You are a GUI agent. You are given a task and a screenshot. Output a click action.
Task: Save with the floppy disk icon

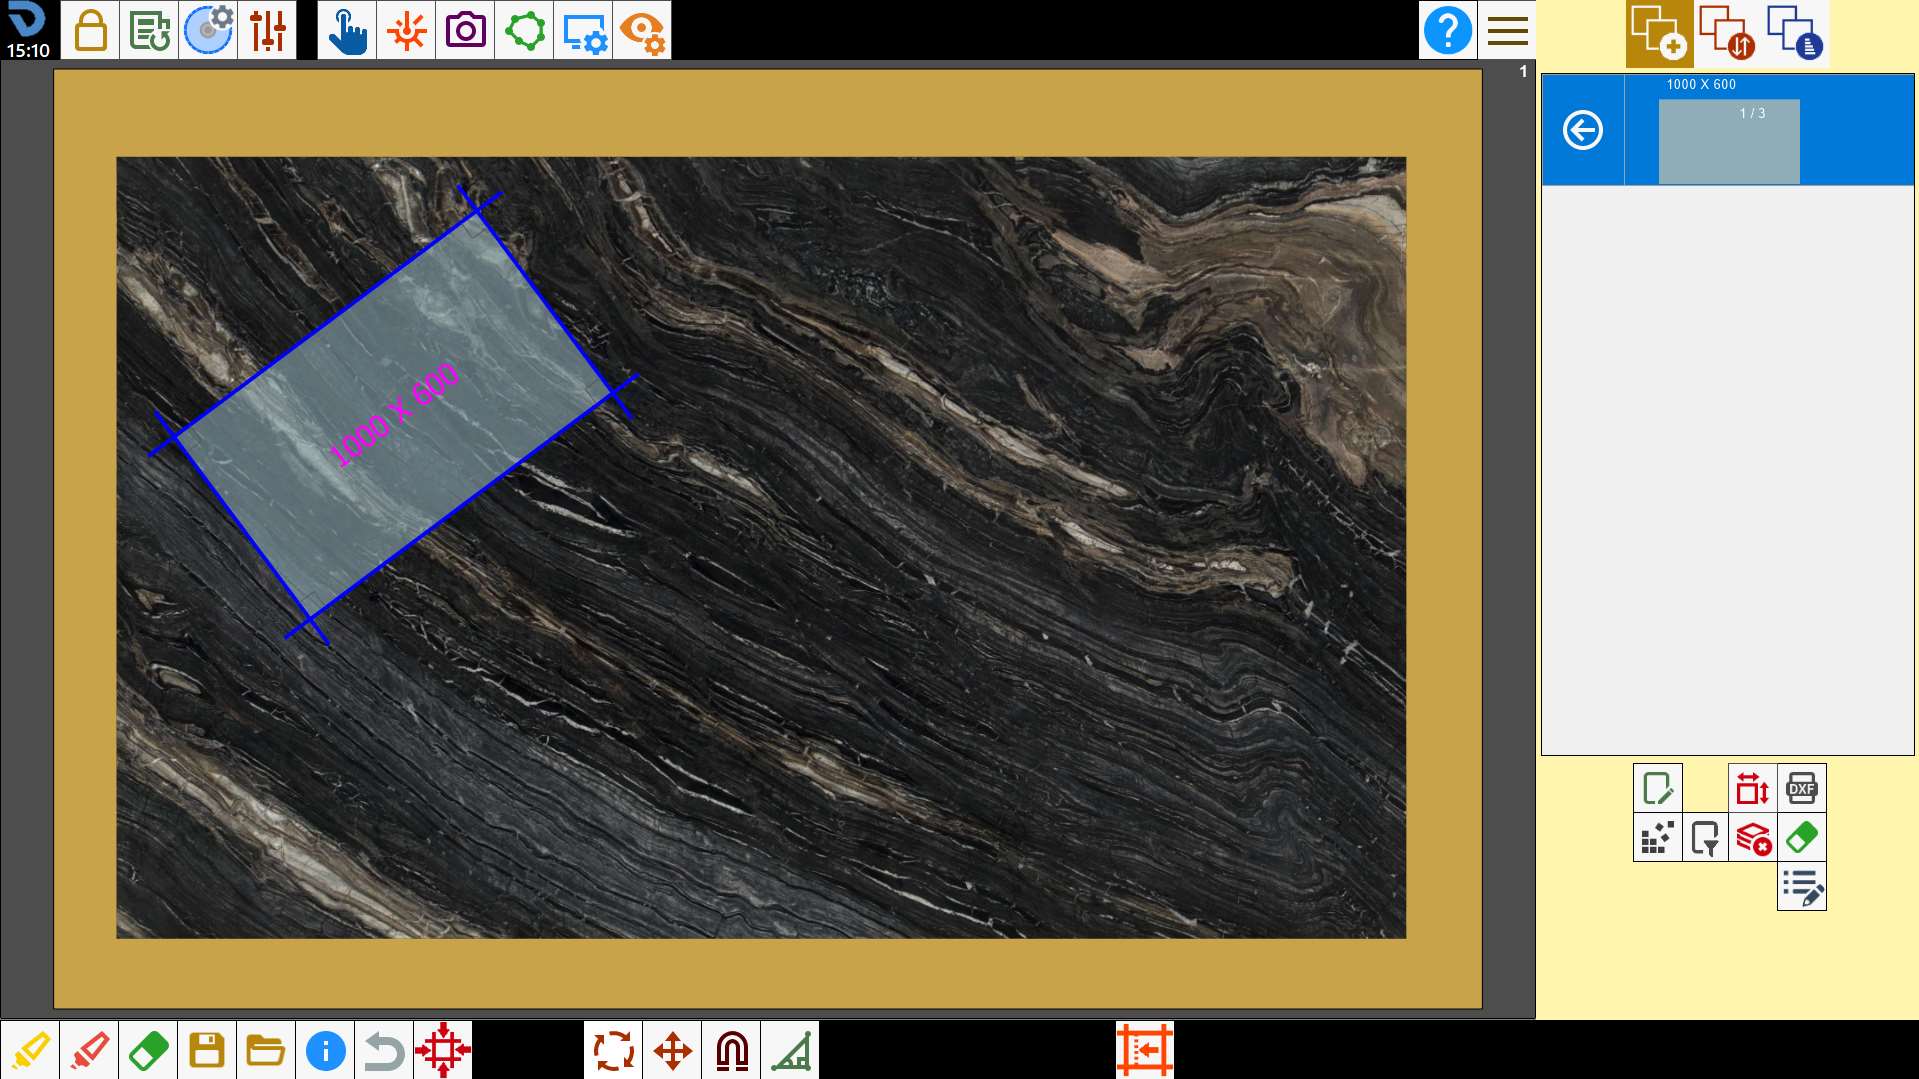207,1050
